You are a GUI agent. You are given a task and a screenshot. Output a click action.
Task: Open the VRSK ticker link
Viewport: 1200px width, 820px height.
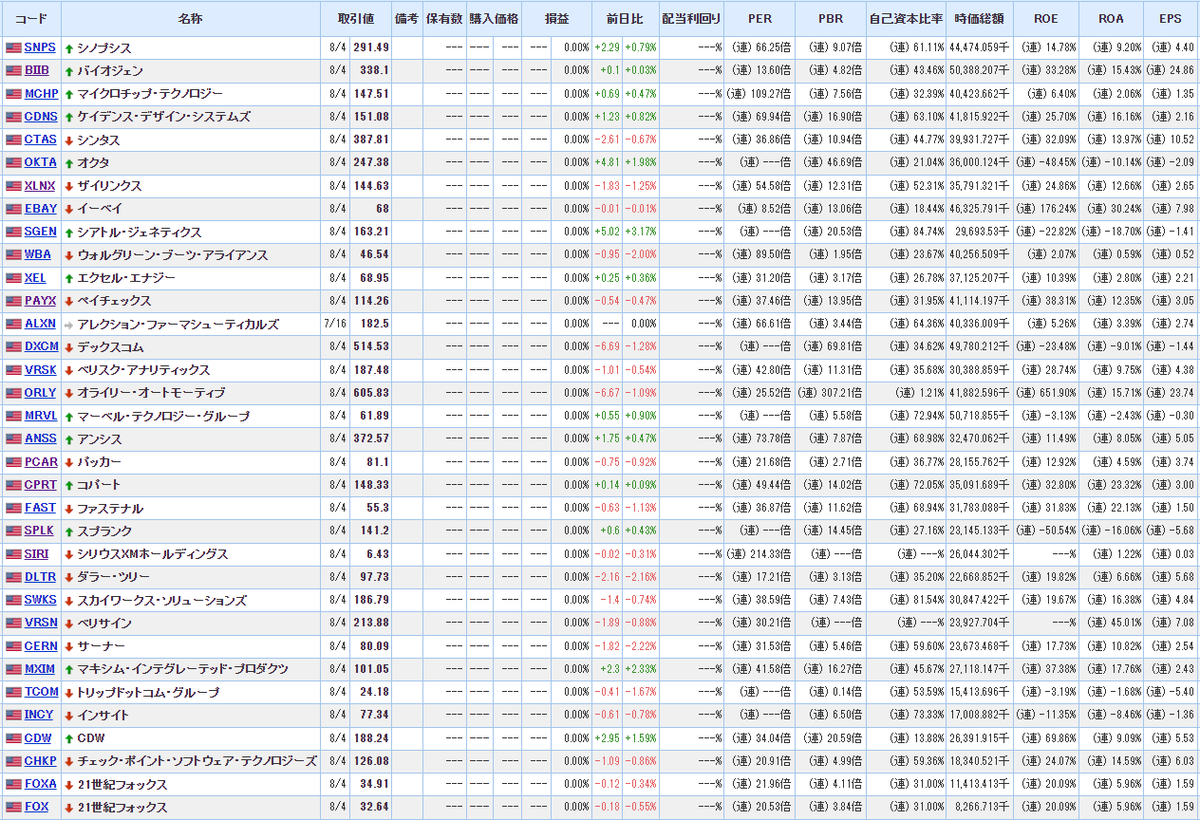tap(41, 370)
